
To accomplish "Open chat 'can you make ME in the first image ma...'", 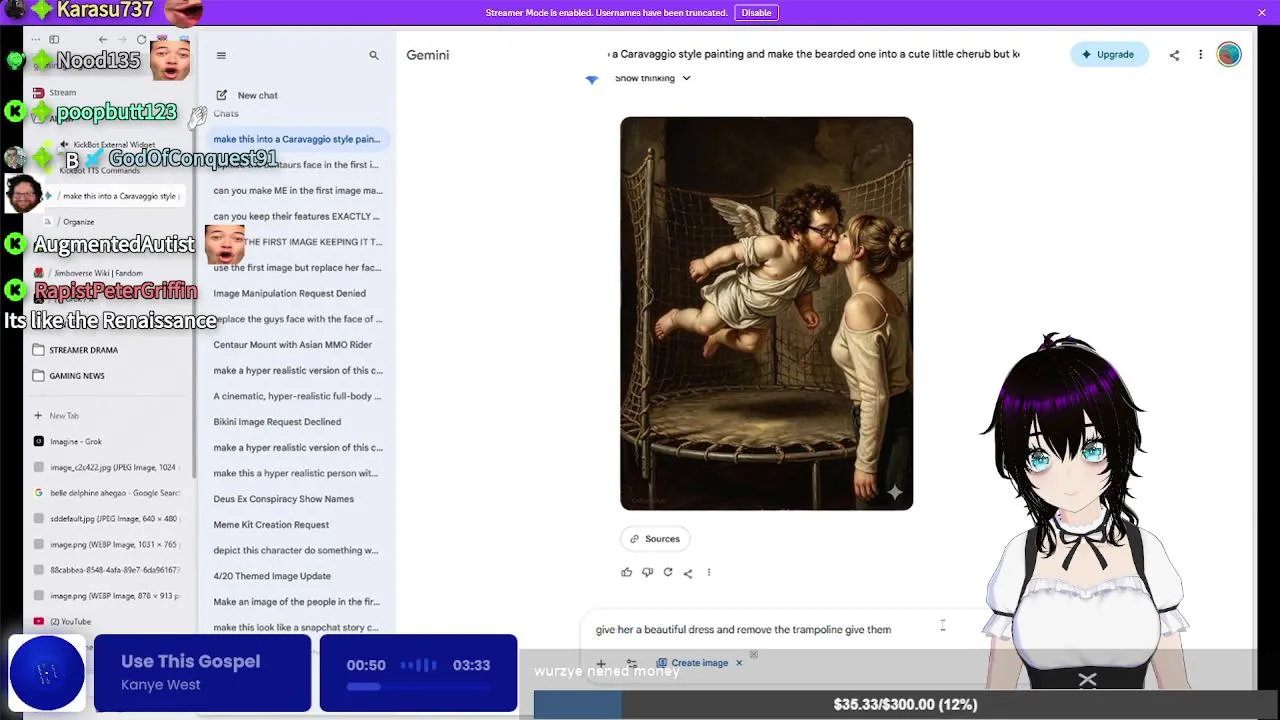I will pyautogui.click(x=297, y=190).
